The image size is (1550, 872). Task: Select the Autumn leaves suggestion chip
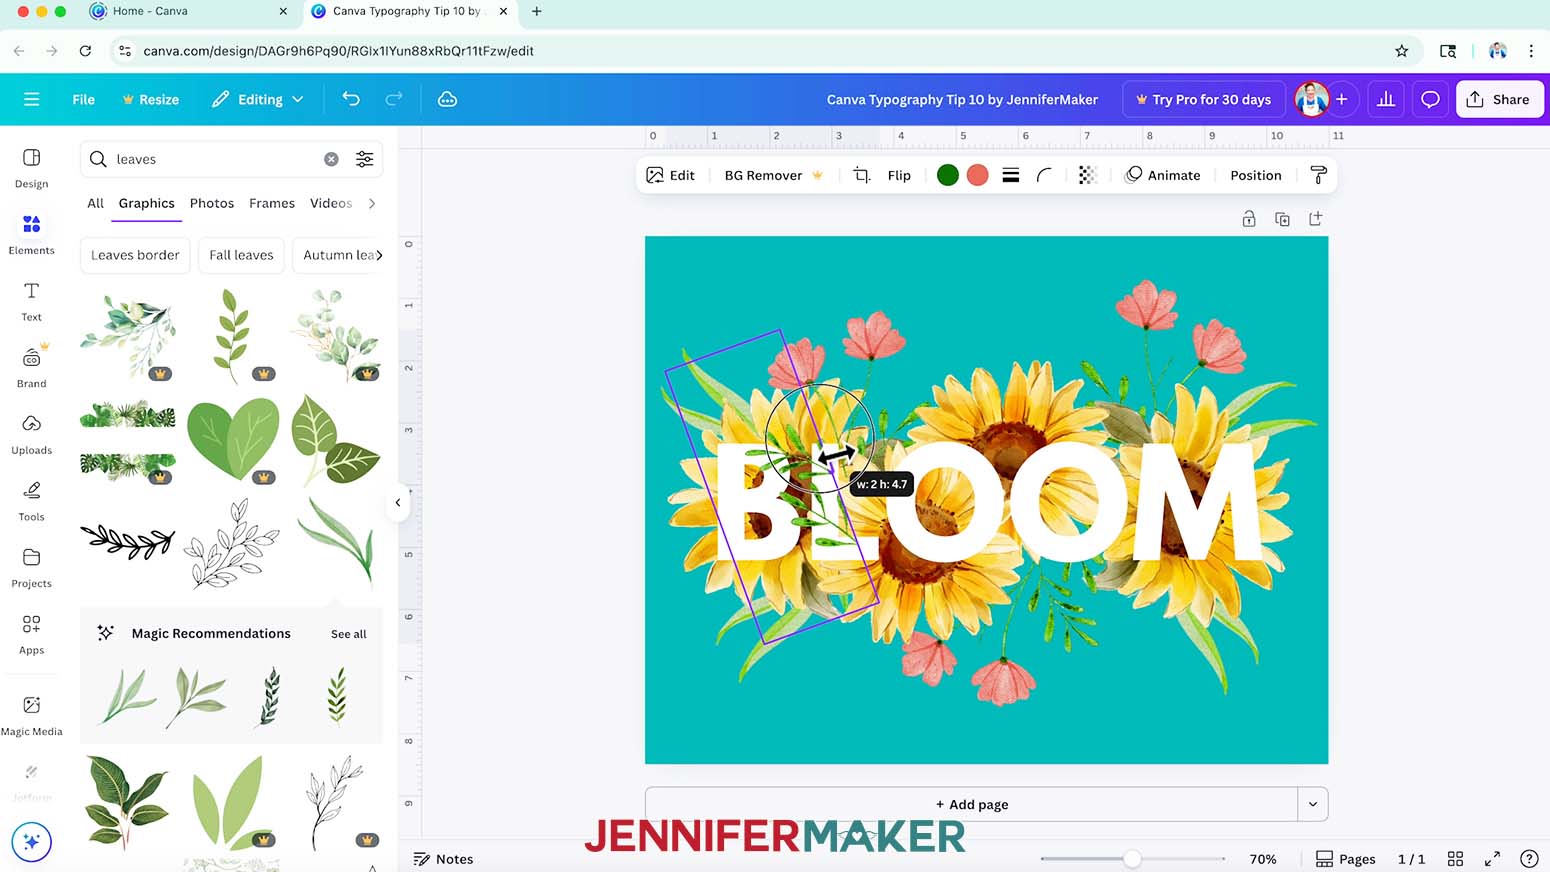tap(338, 255)
